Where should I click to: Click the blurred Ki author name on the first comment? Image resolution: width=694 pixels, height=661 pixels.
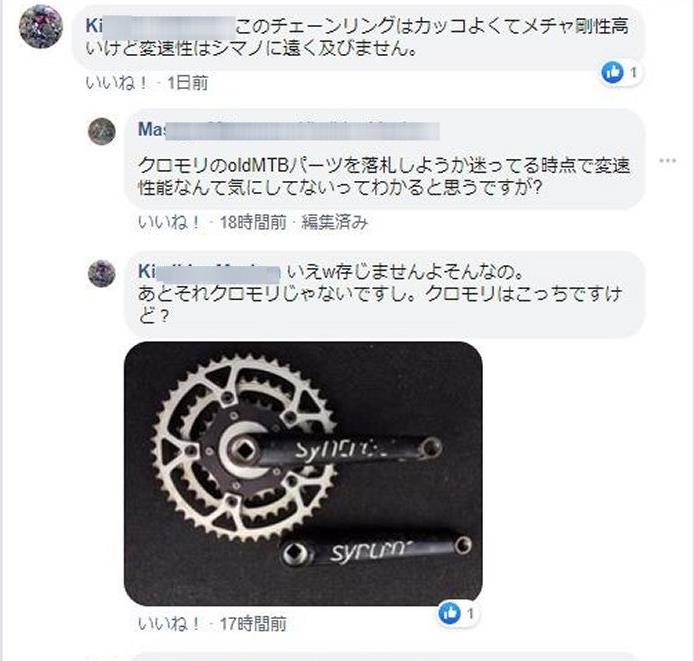[160, 27]
